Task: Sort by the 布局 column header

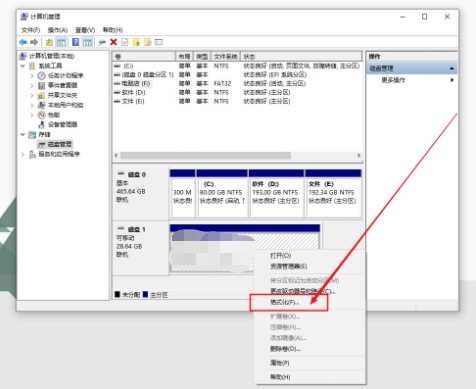Action: (185, 56)
